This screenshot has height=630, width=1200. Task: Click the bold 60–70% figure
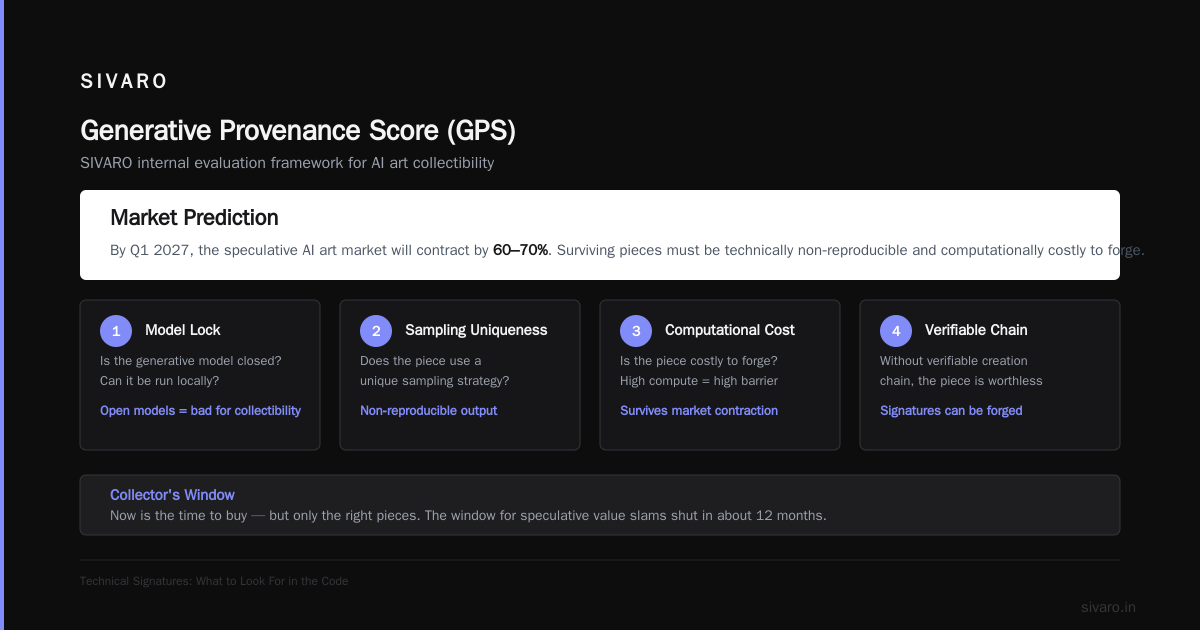click(521, 250)
